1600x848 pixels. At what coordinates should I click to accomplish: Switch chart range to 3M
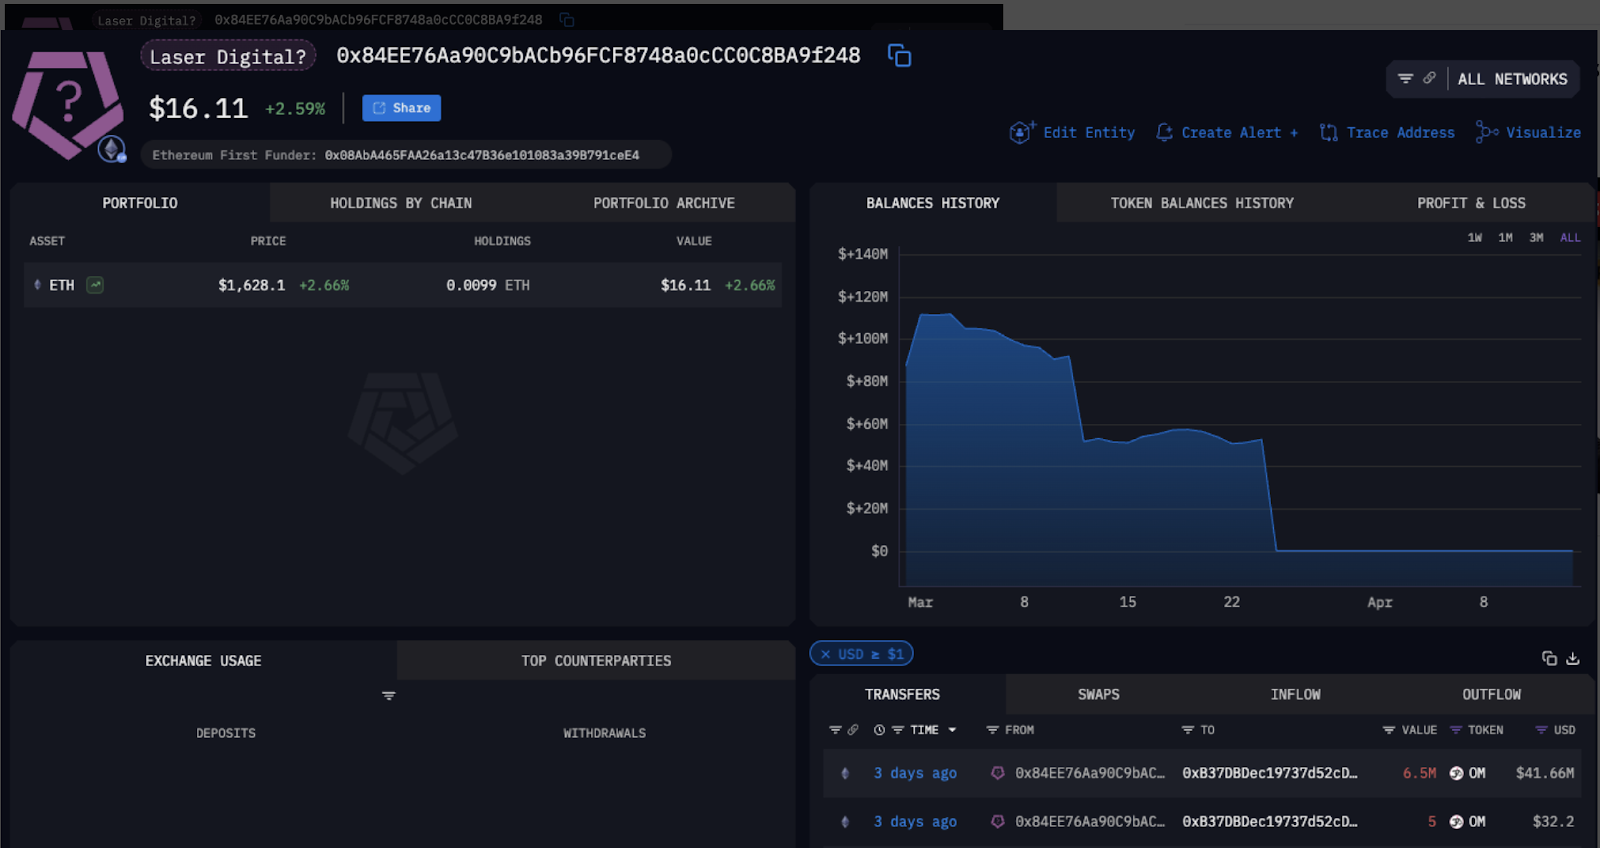(1536, 238)
